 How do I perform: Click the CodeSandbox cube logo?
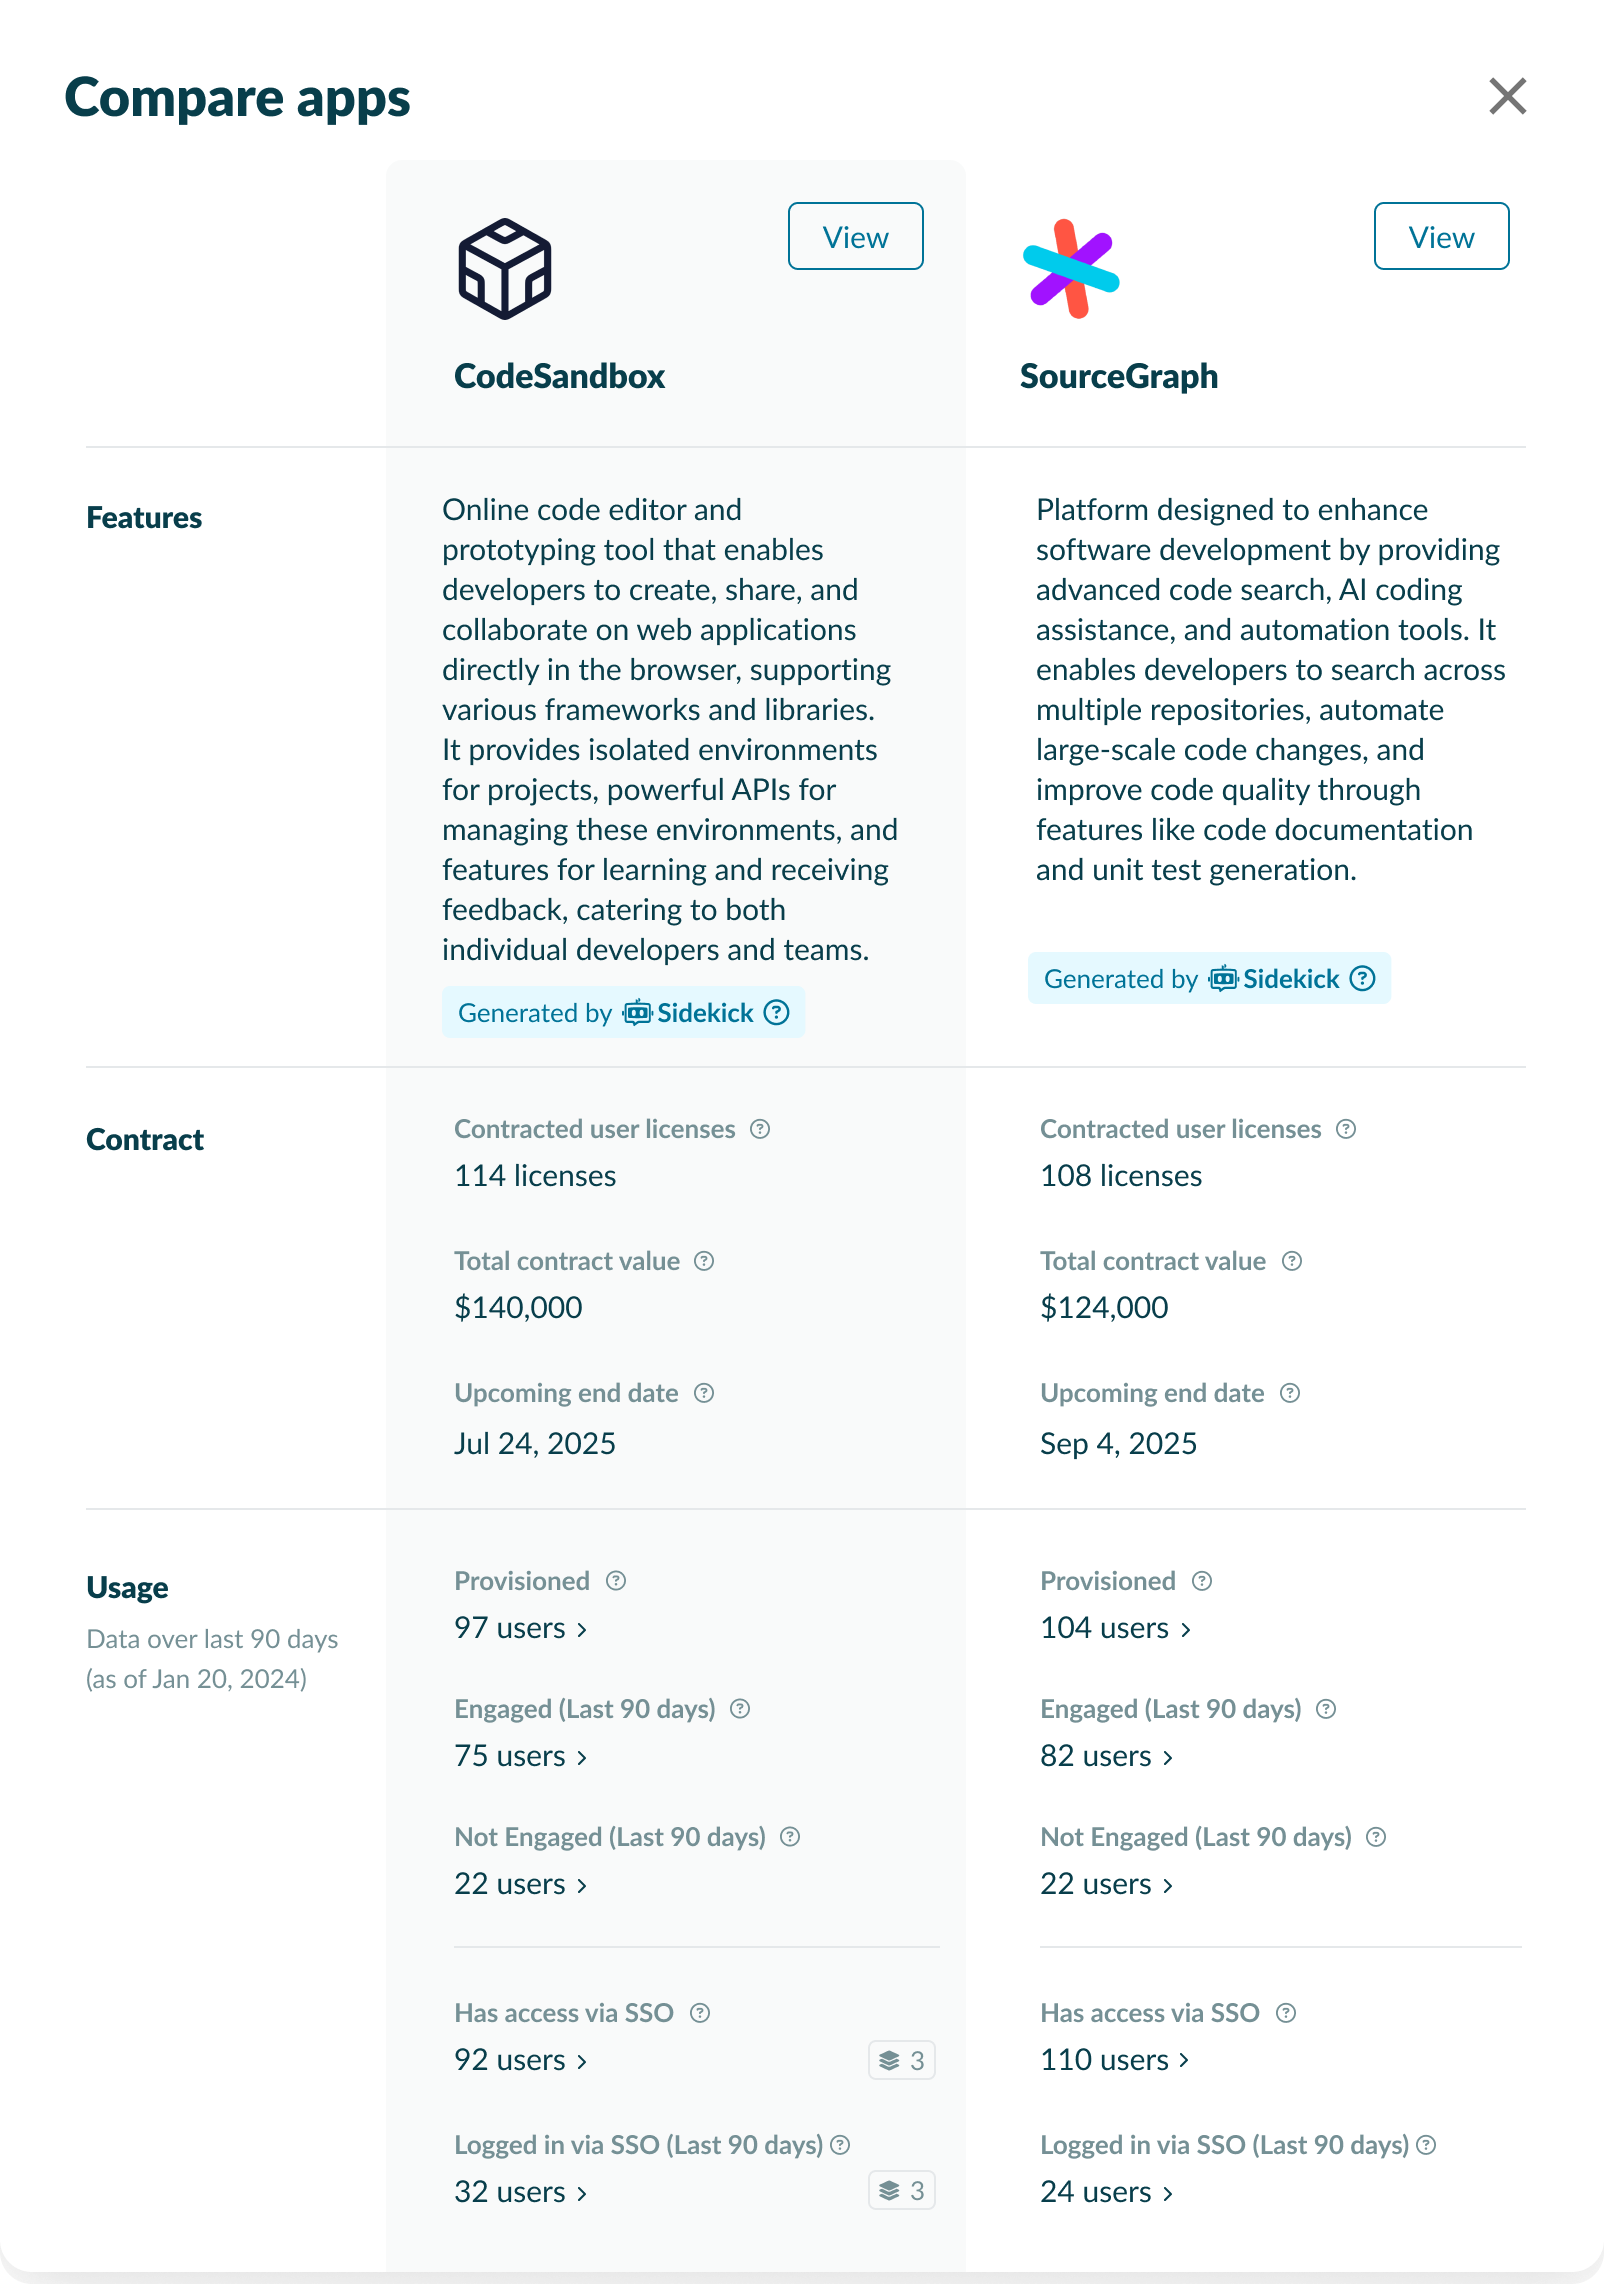click(x=505, y=269)
